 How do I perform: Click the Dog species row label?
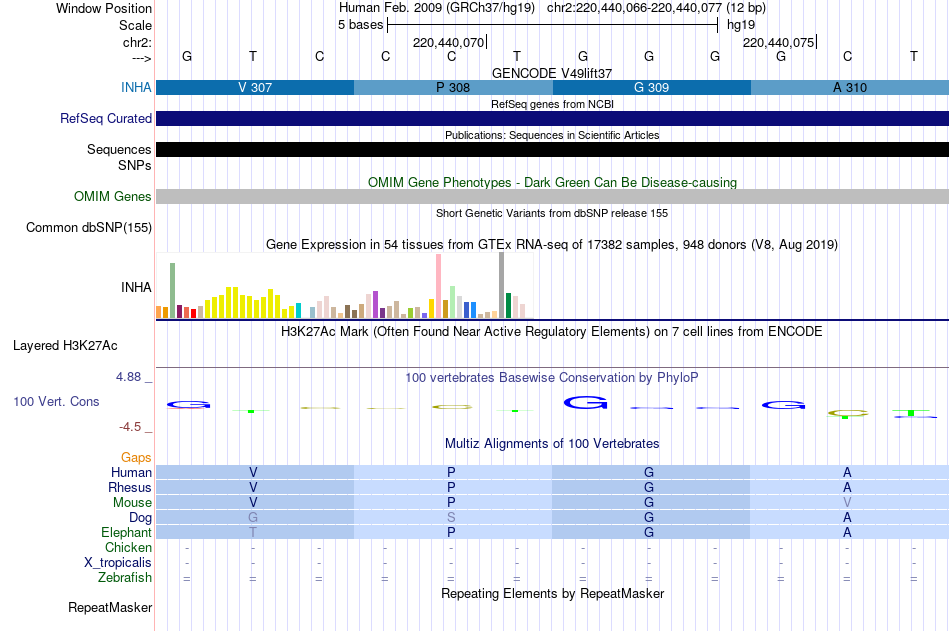tap(140, 518)
